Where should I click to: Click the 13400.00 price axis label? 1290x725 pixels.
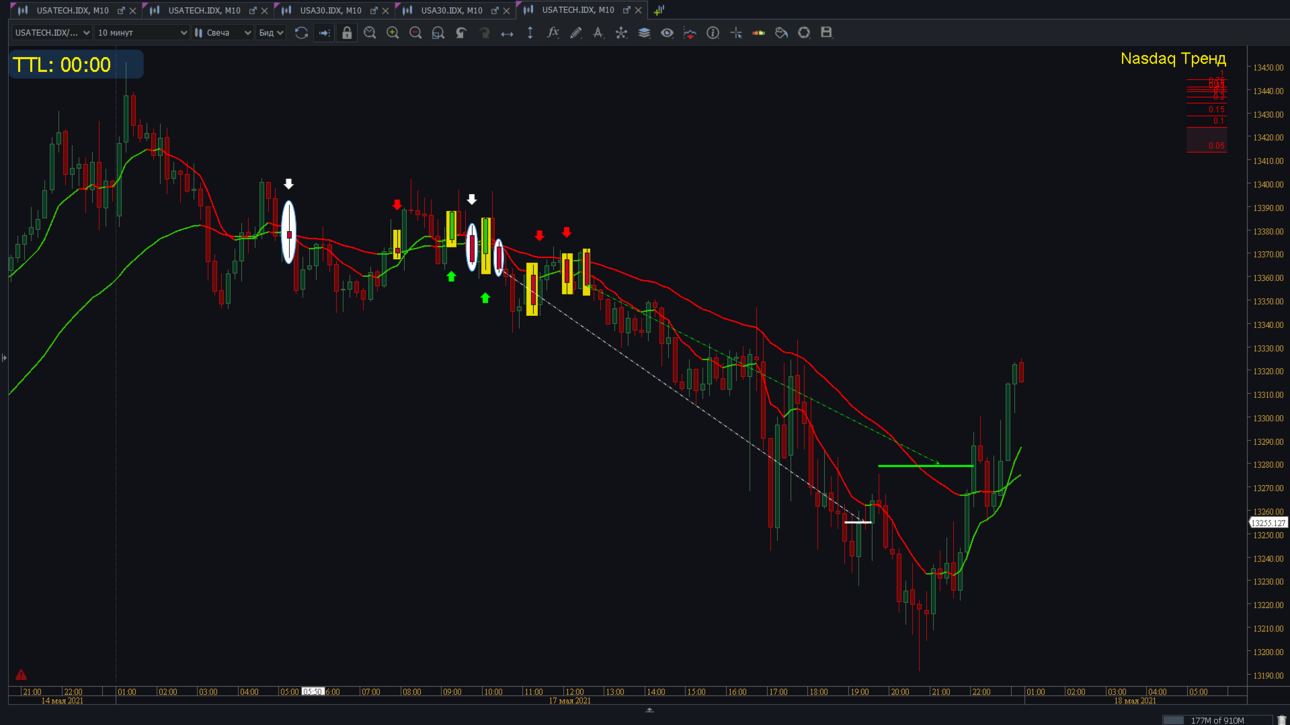click(x=1268, y=185)
